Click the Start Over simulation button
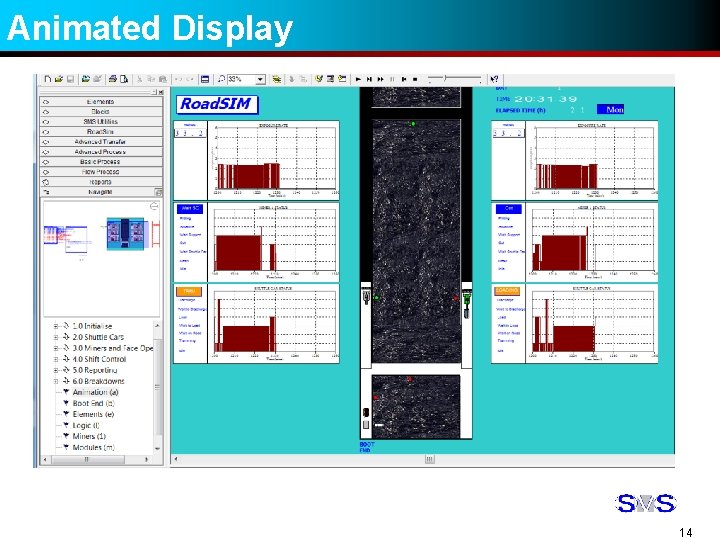The width and height of the screenshot is (720, 540). point(404,79)
